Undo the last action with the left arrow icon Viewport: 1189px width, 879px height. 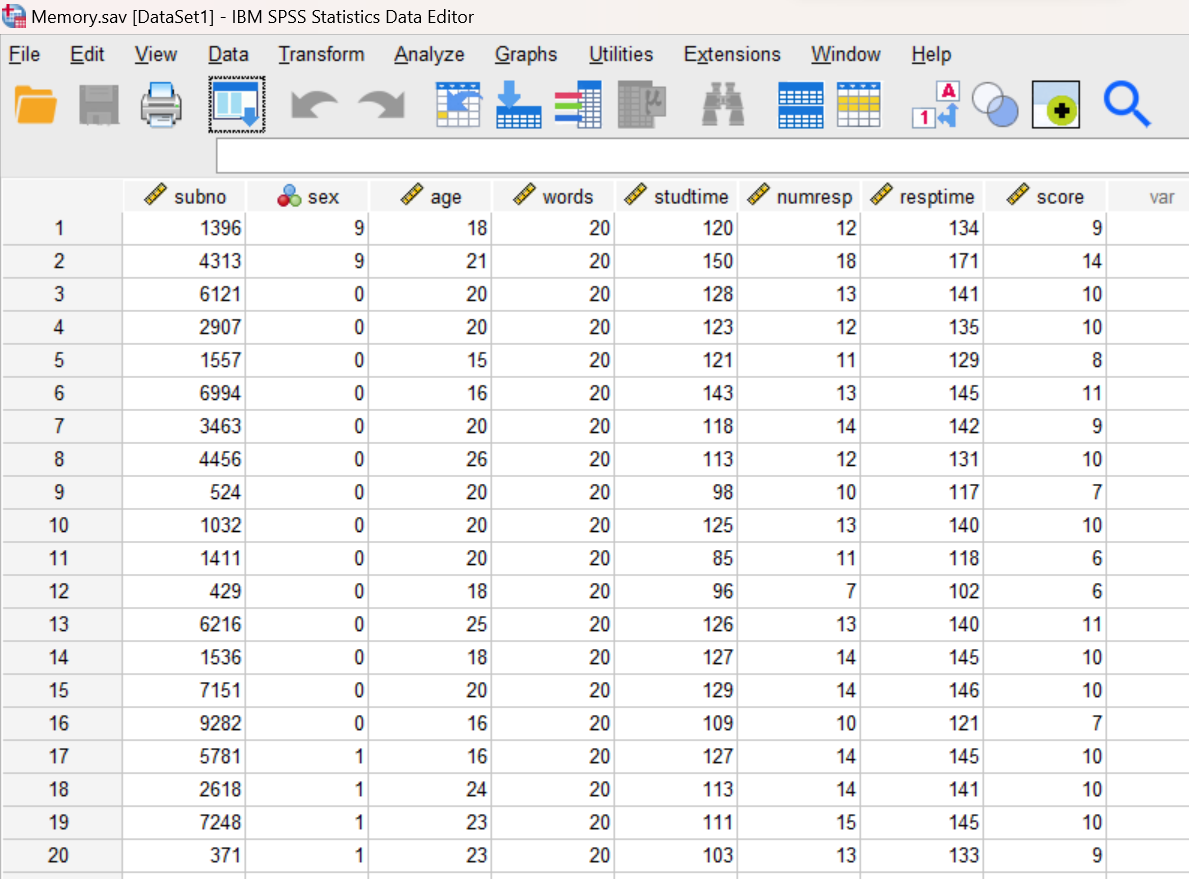314,105
